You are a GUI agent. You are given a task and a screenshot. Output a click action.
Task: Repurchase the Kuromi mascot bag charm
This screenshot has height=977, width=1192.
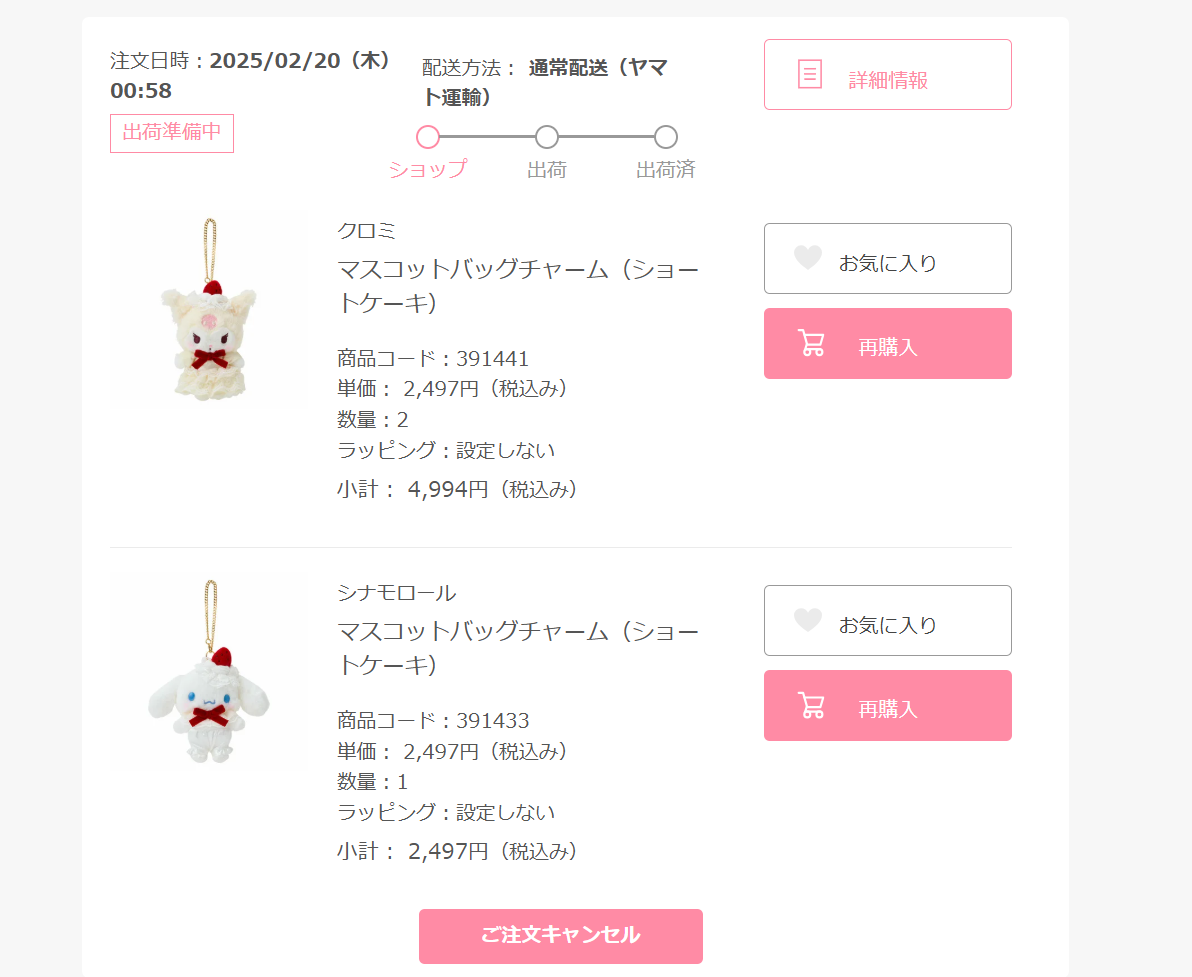tap(888, 344)
